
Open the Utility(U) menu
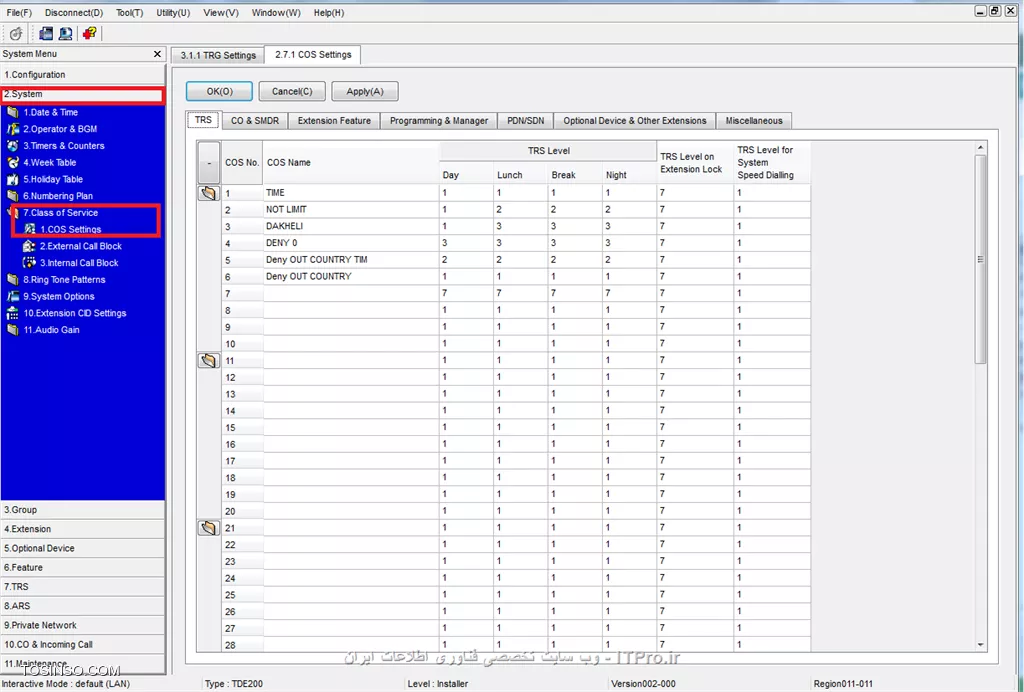click(x=173, y=12)
